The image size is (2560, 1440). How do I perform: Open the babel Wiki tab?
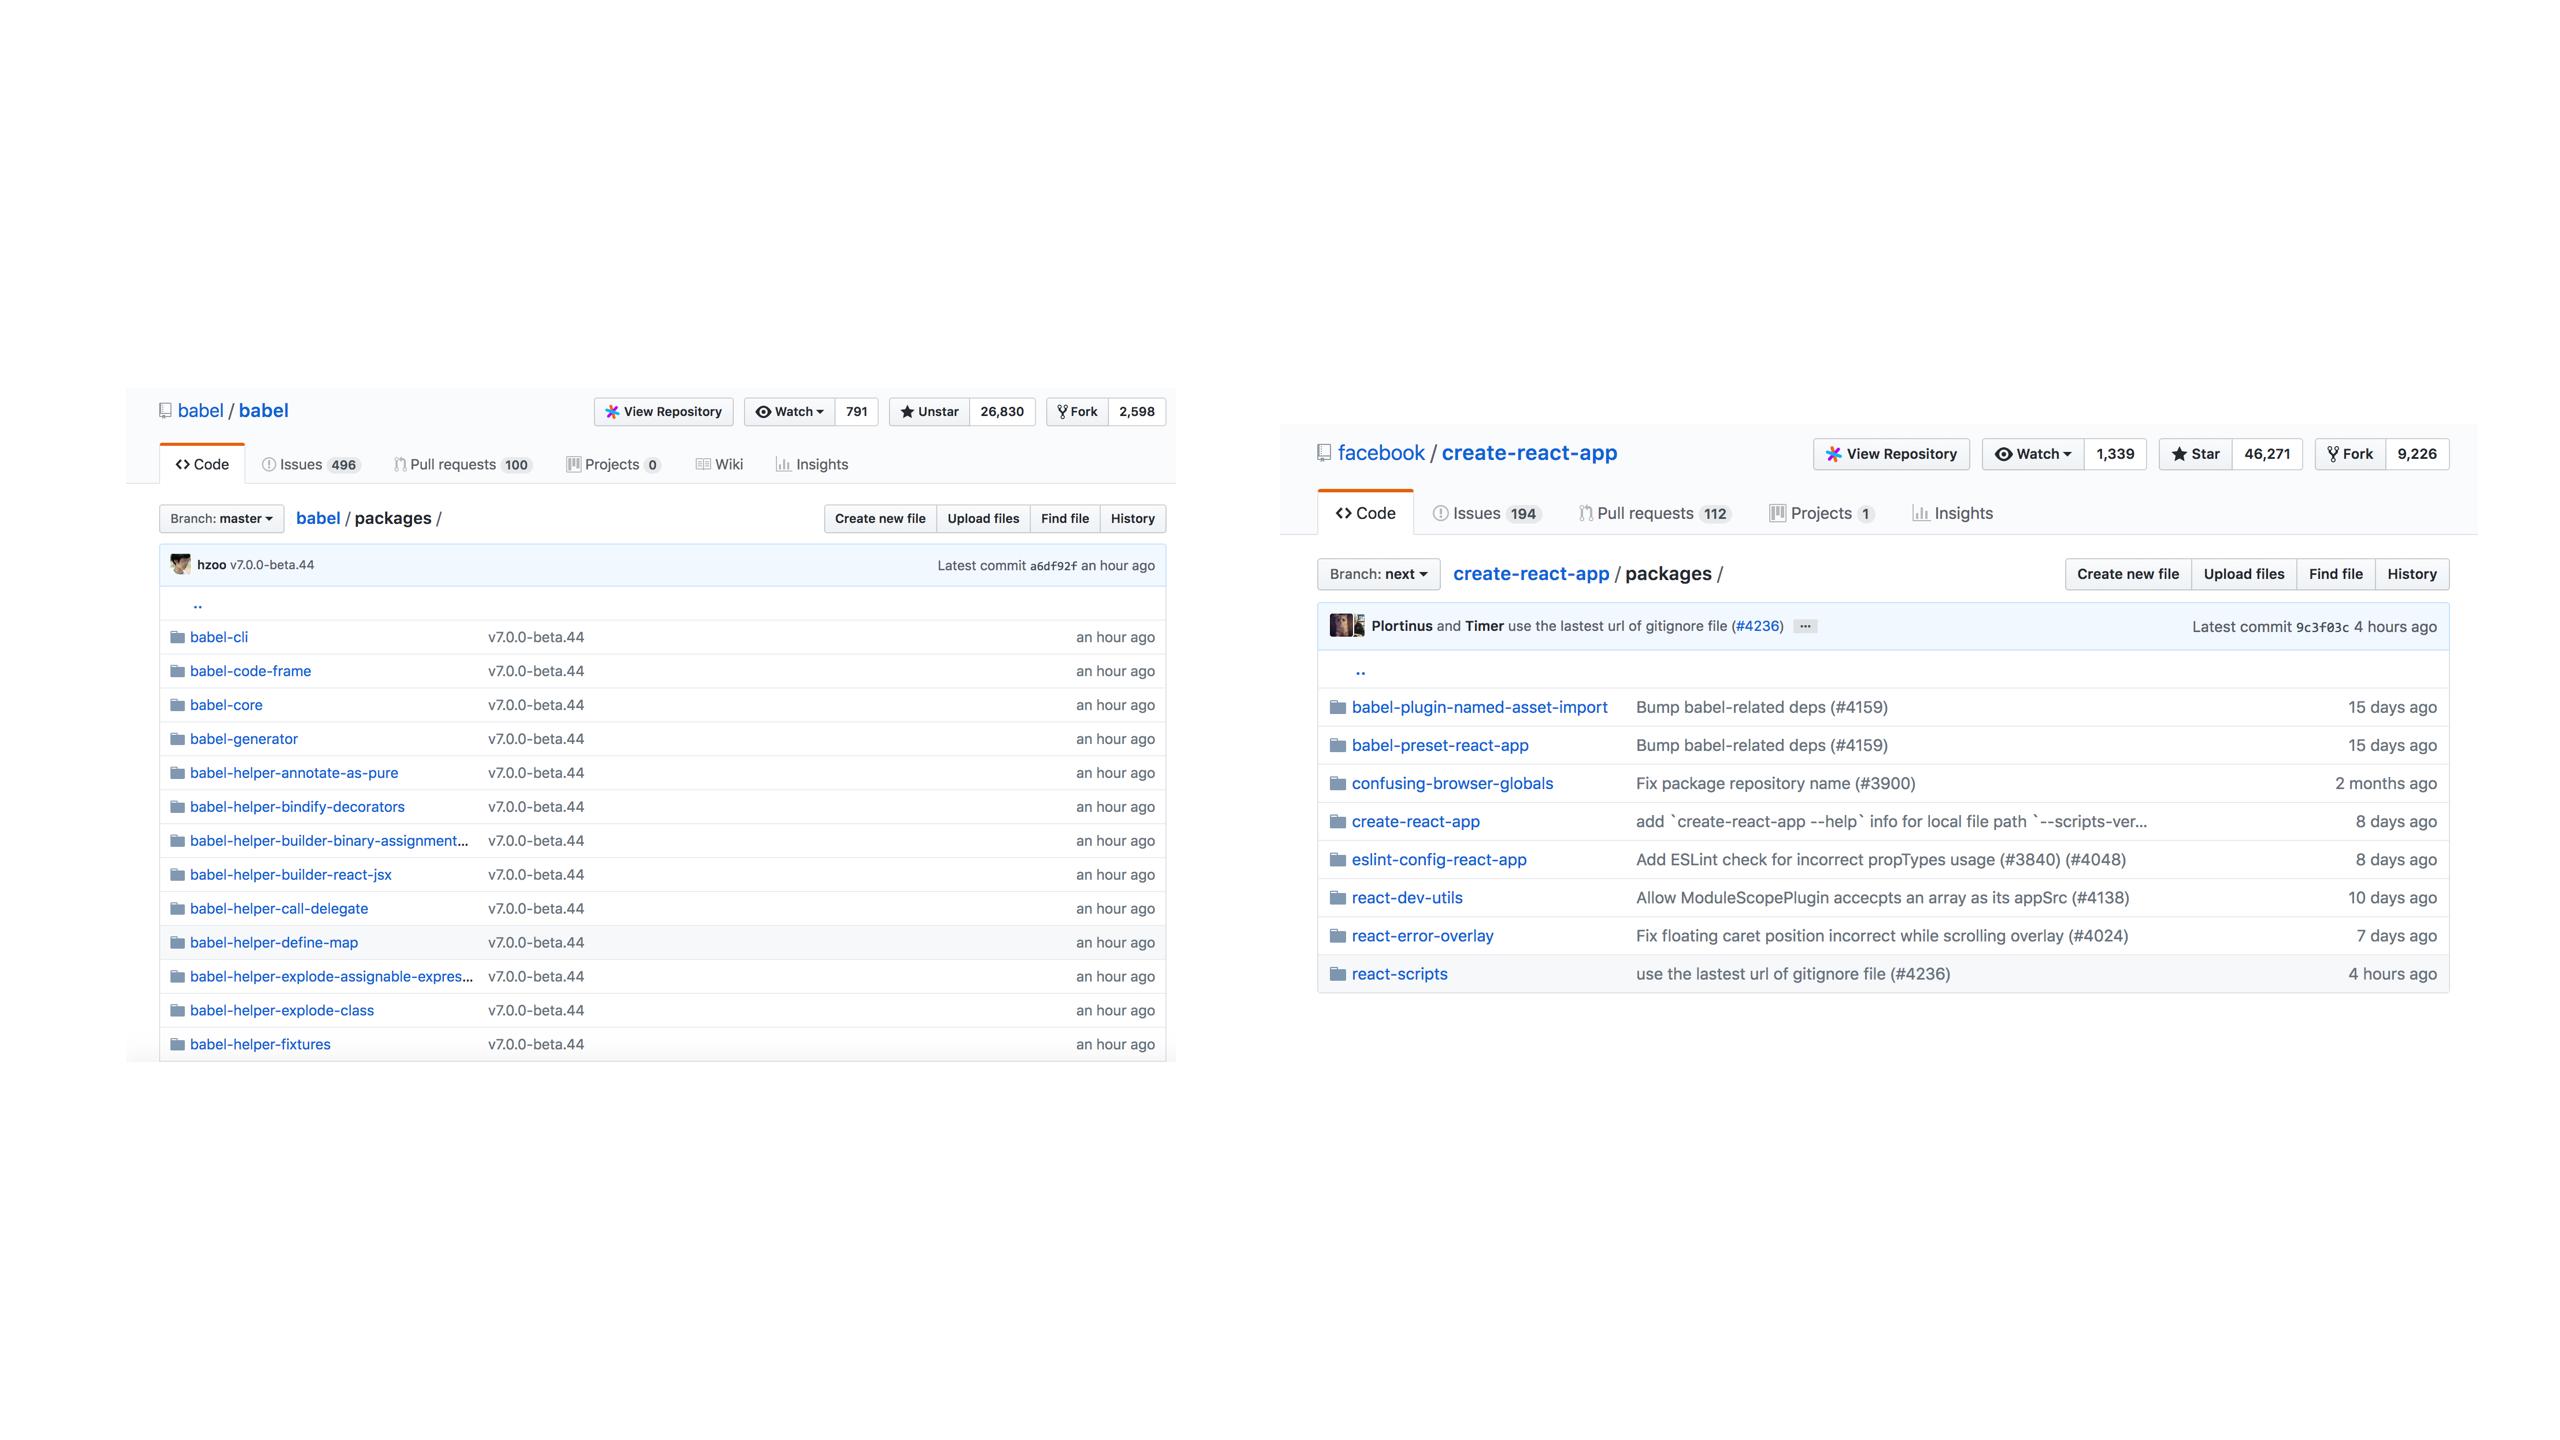click(719, 465)
